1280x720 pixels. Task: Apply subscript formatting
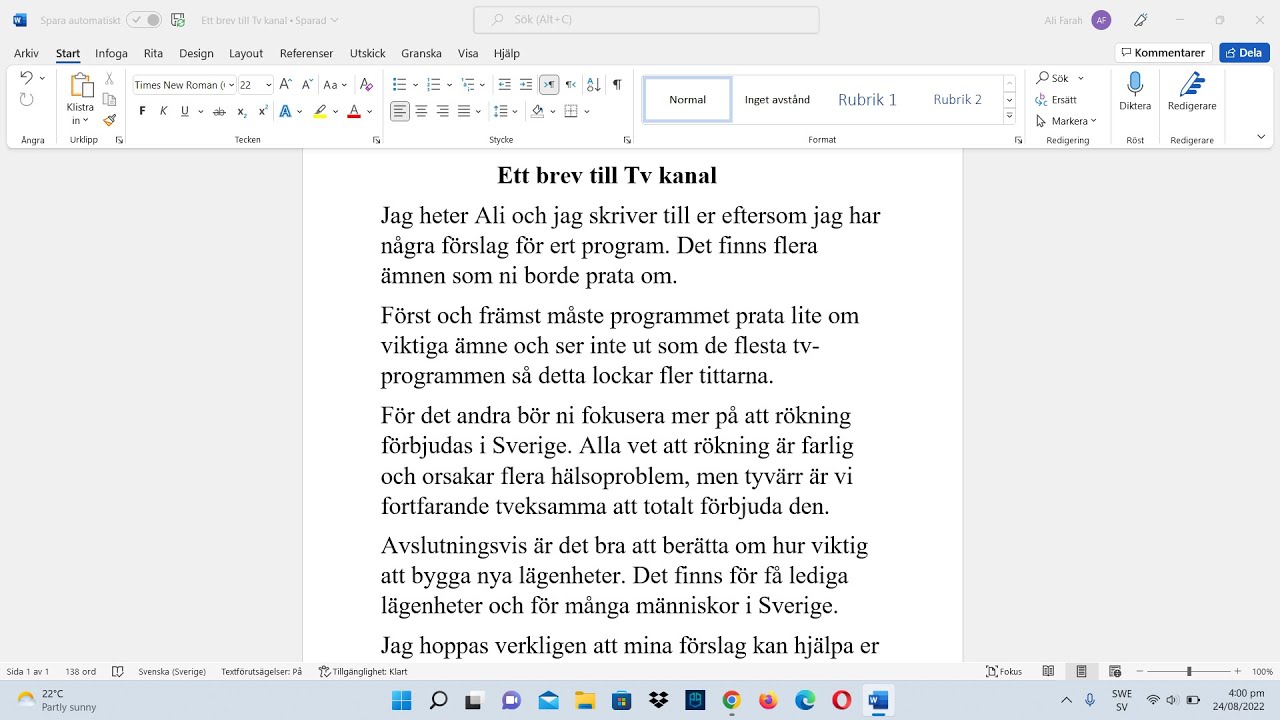[242, 111]
